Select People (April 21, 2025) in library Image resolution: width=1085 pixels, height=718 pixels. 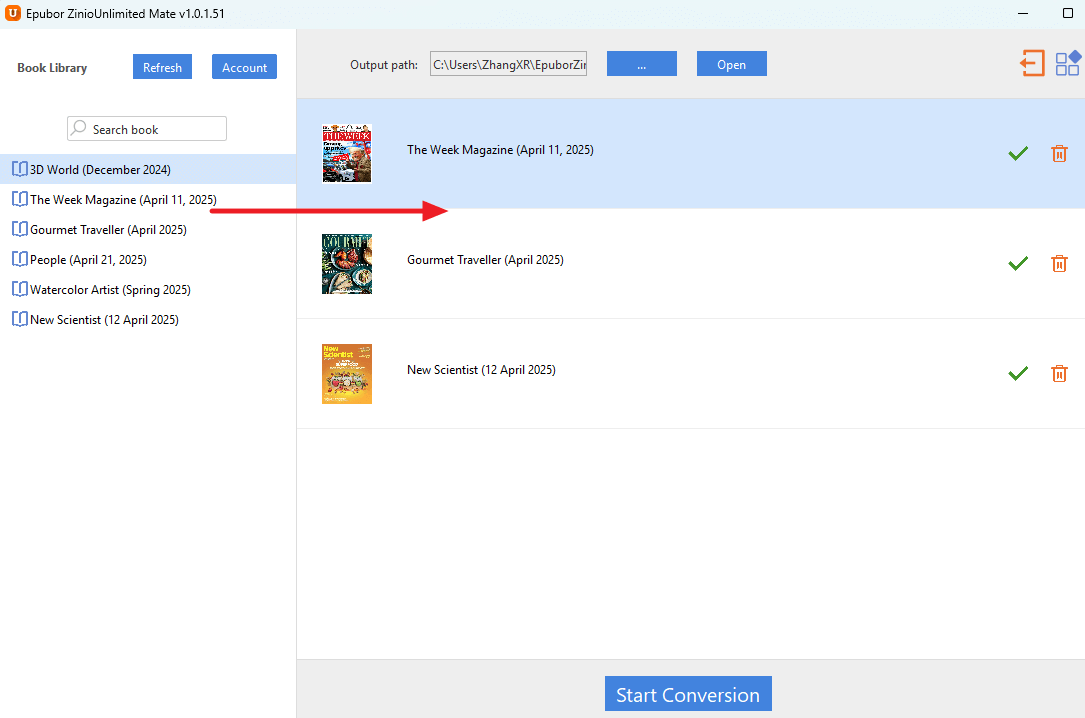point(148,259)
